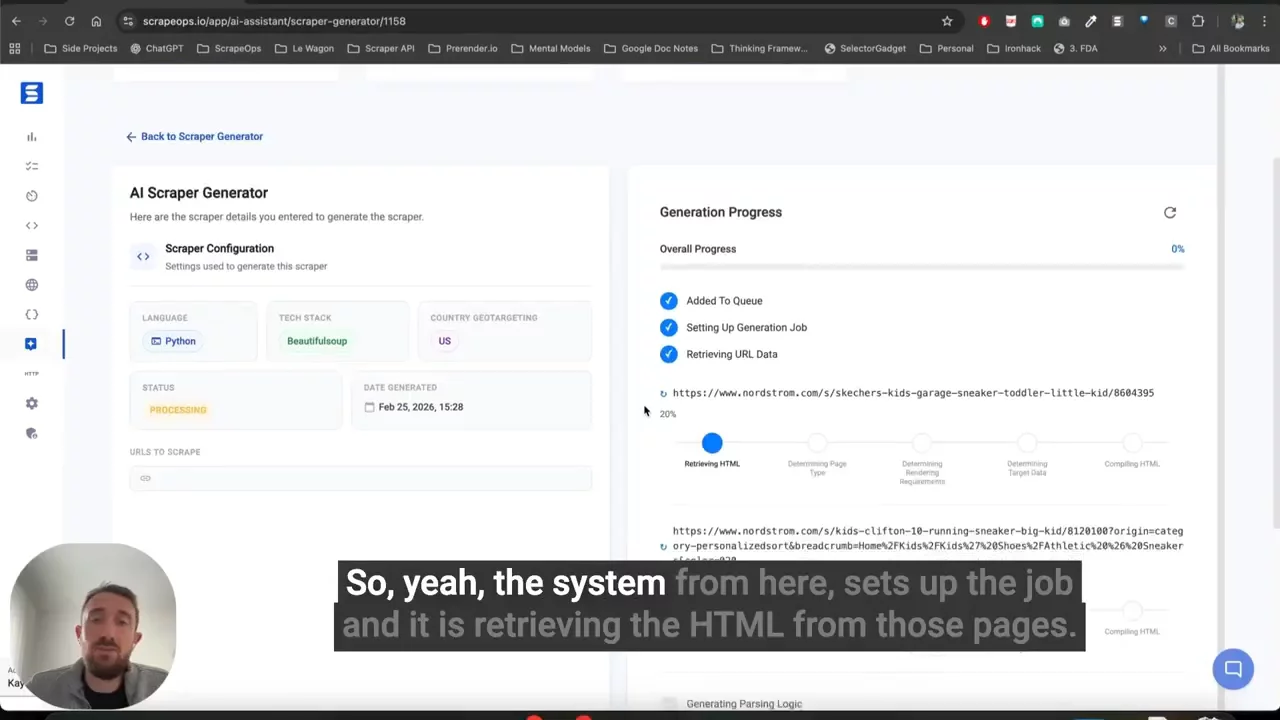Screen dimensions: 1280x720
Task: Go to browser home page
Action: tap(96, 21)
